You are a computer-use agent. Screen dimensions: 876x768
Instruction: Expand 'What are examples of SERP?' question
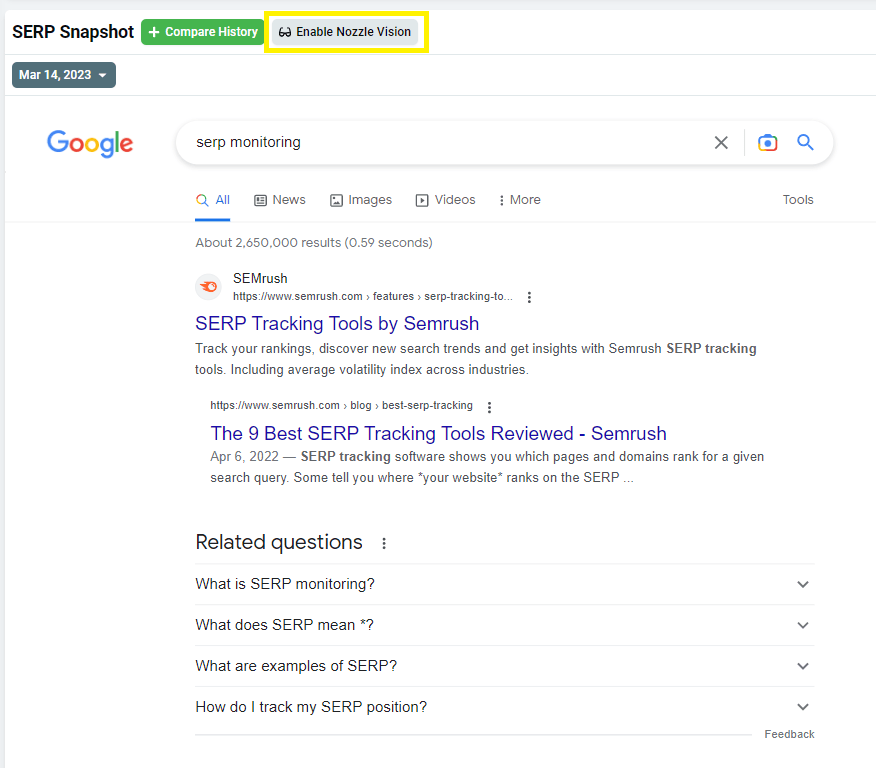(504, 666)
